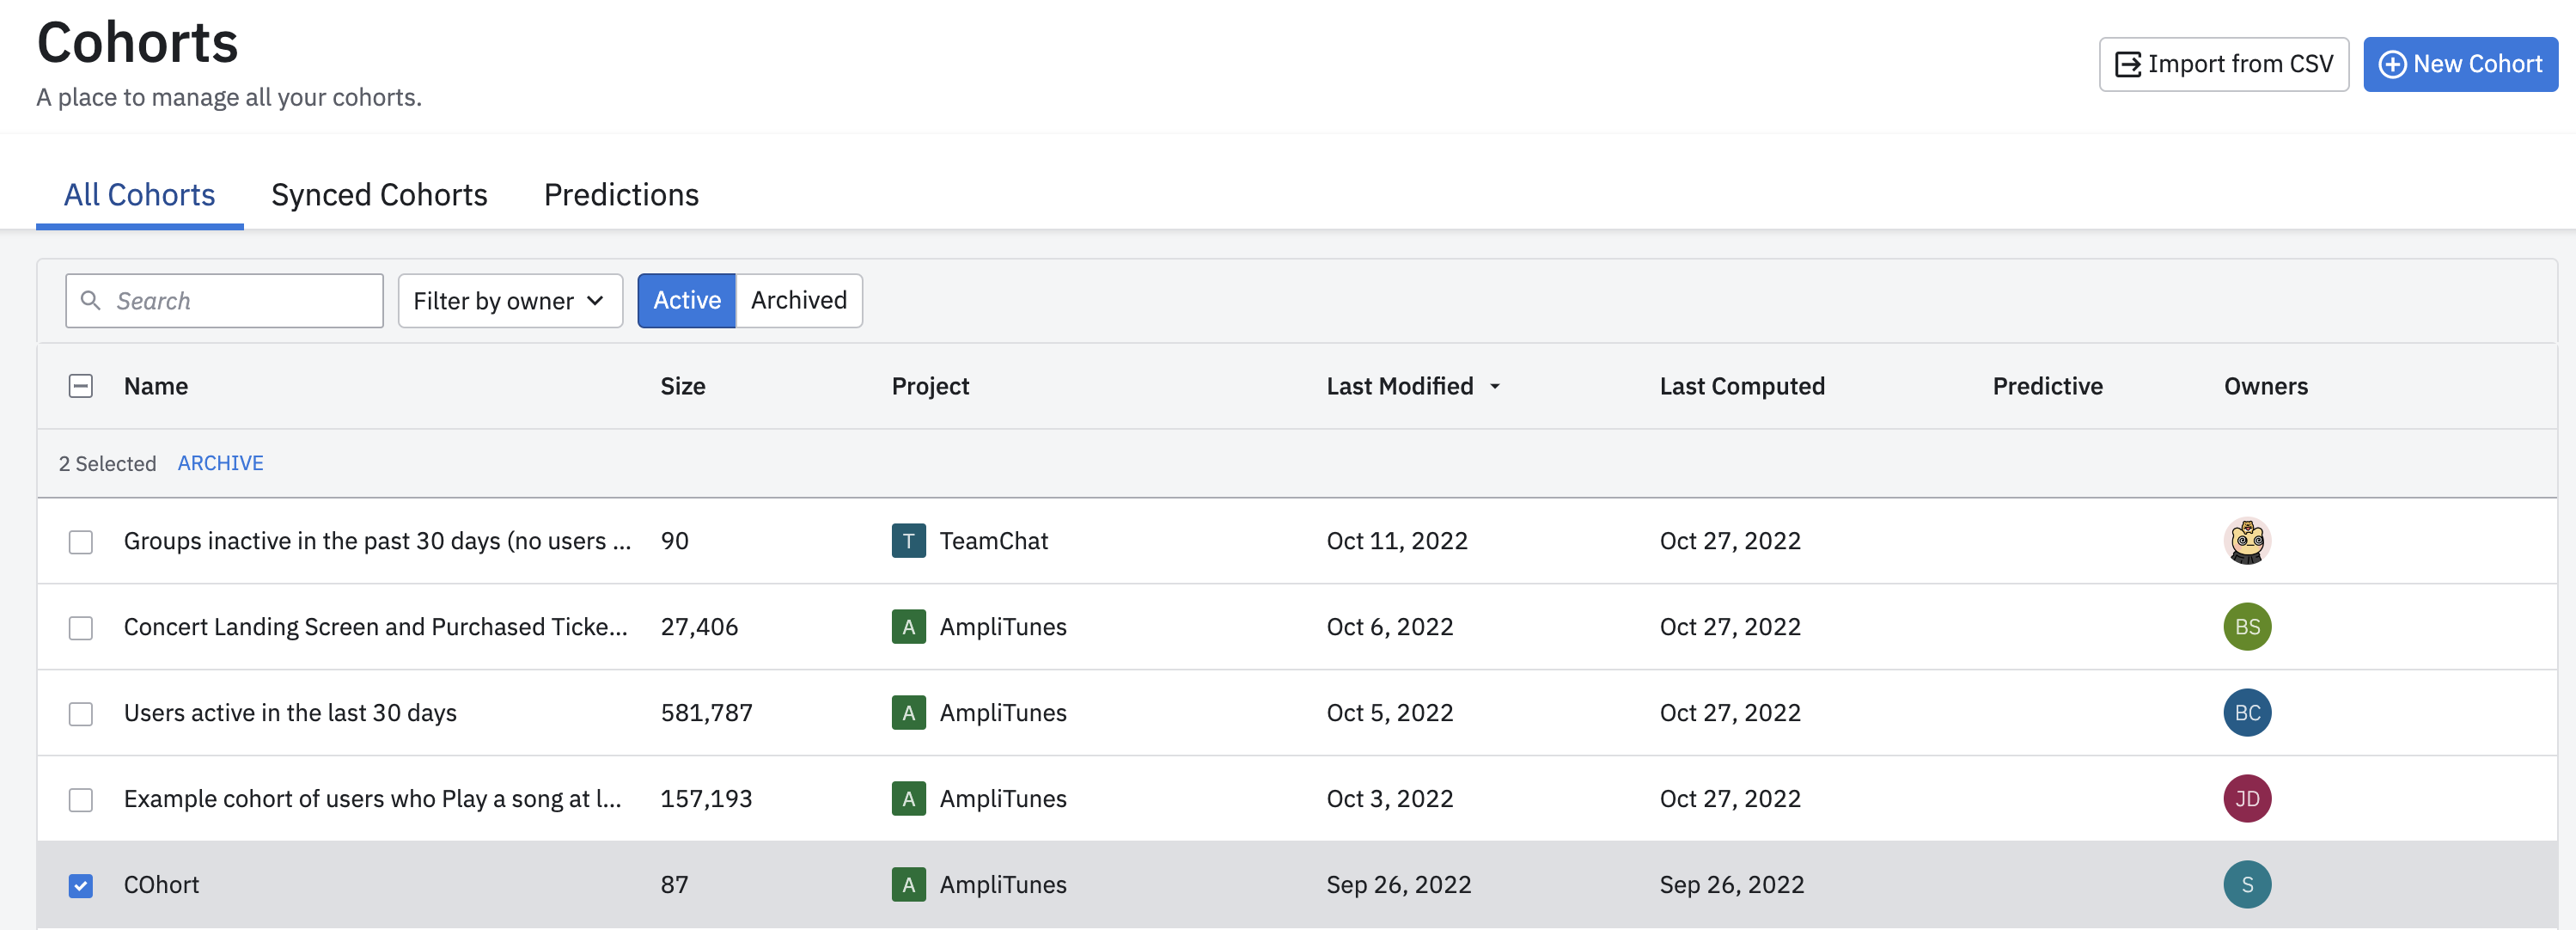Show Archived cohorts

coord(798,300)
